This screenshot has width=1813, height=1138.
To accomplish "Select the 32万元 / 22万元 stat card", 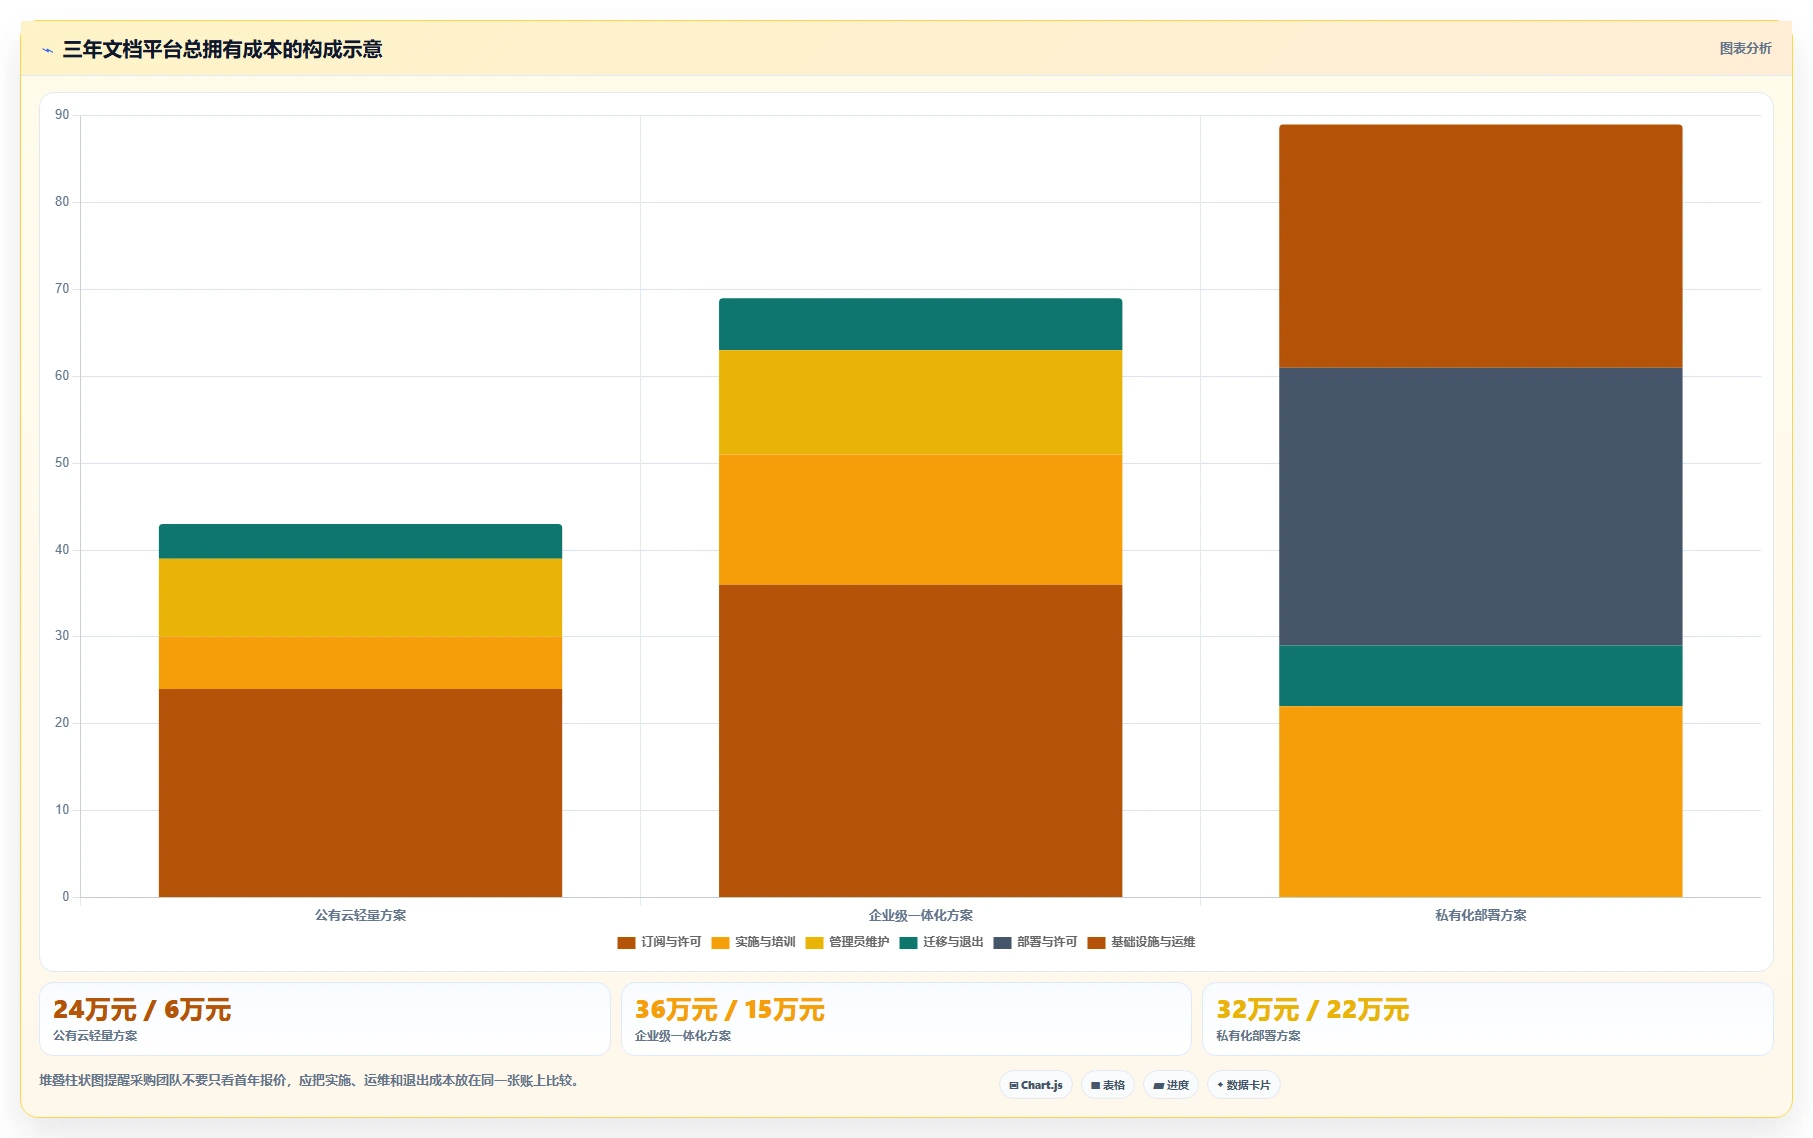I will click(x=1487, y=1019).
